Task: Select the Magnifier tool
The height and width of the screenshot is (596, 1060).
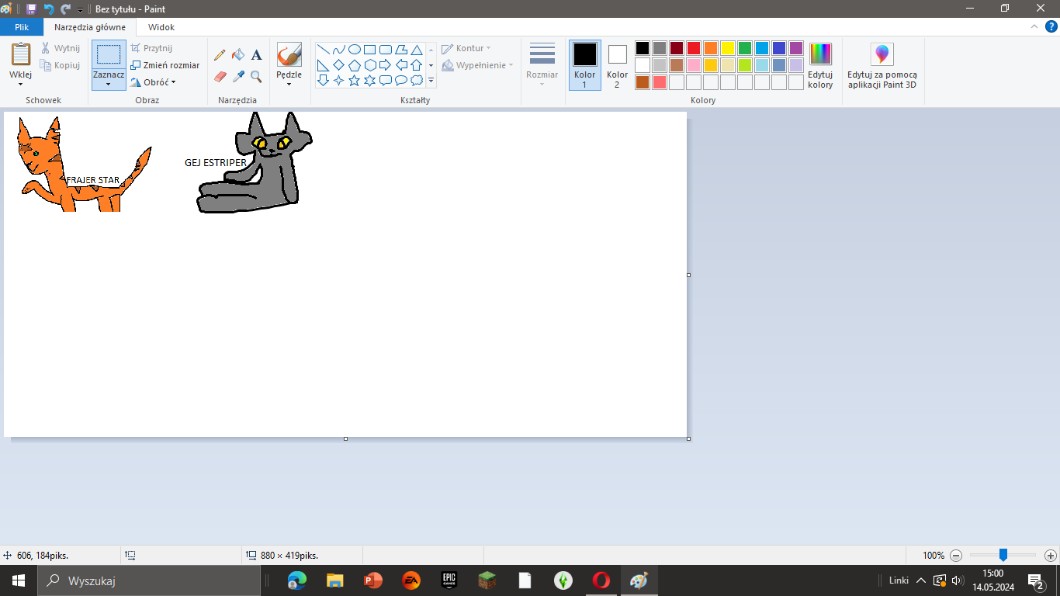Action: point(256,76)
